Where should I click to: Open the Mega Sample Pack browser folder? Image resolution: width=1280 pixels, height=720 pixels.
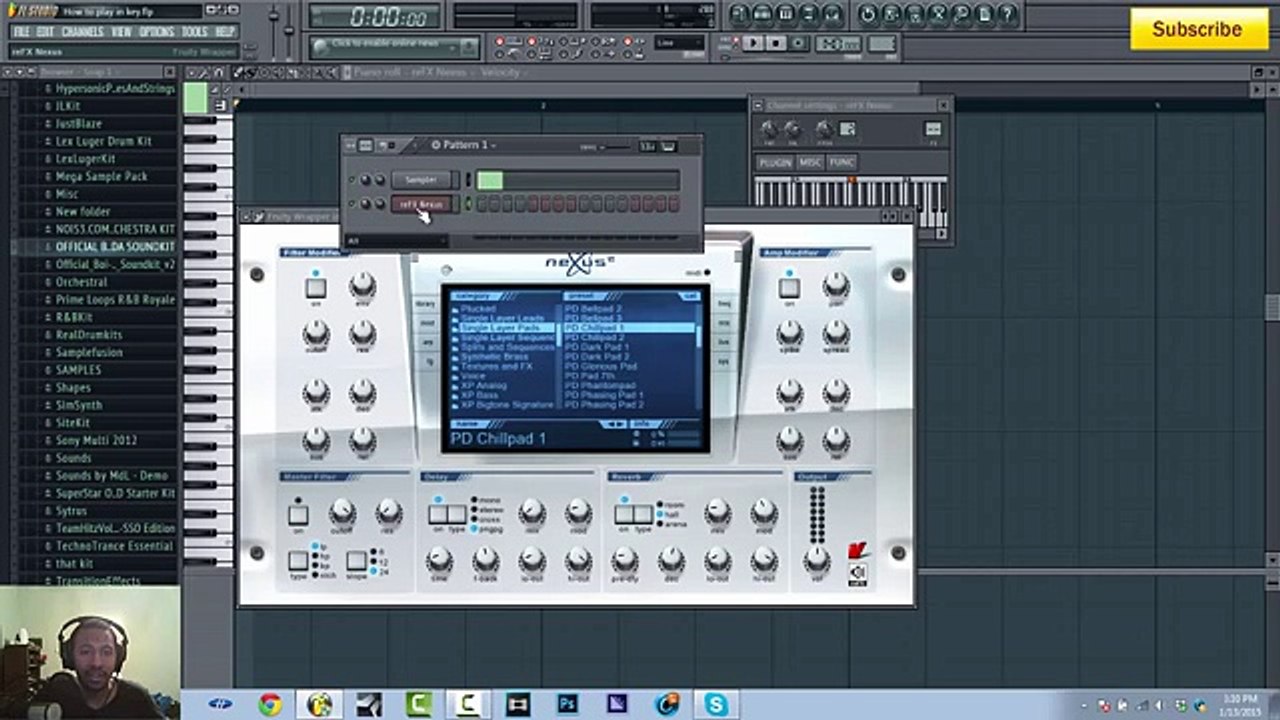pos(101,176)
